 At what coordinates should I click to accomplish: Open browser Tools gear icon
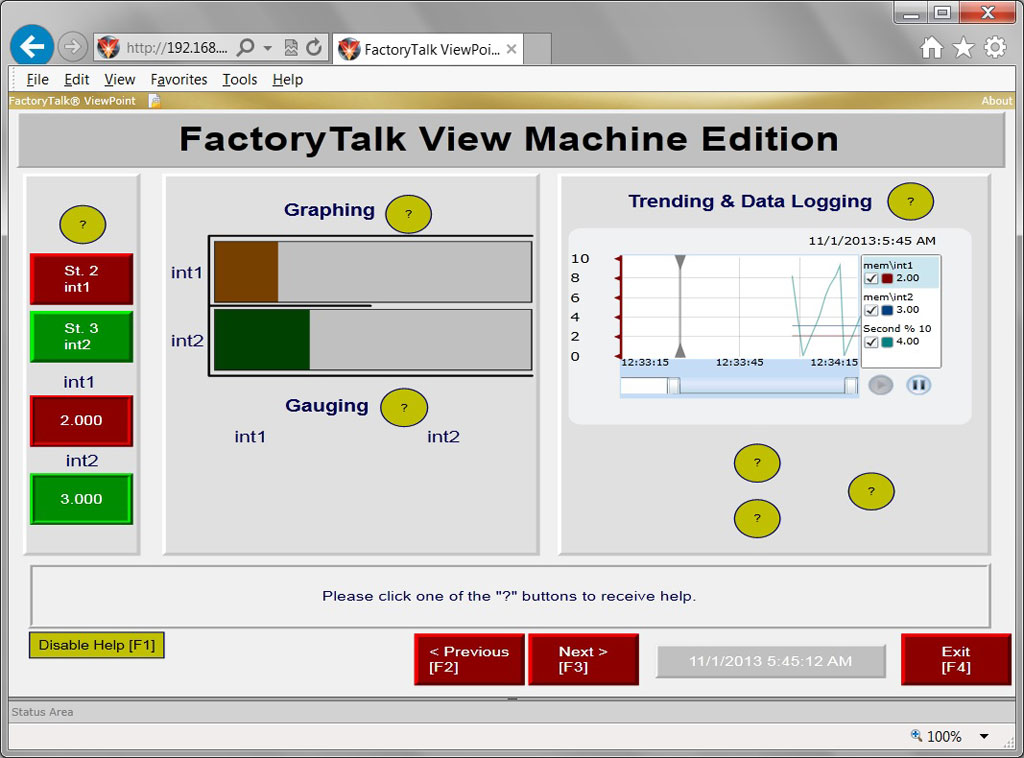coord(995,47)
